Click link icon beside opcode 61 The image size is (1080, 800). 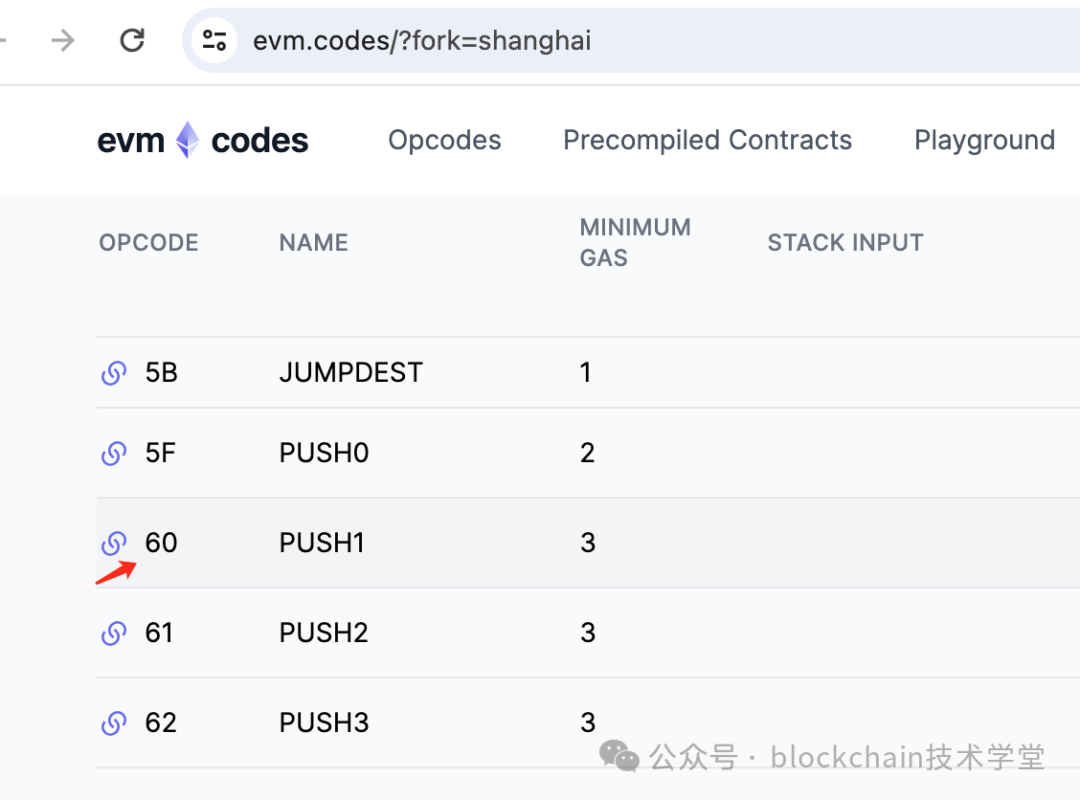coord(114,633)
